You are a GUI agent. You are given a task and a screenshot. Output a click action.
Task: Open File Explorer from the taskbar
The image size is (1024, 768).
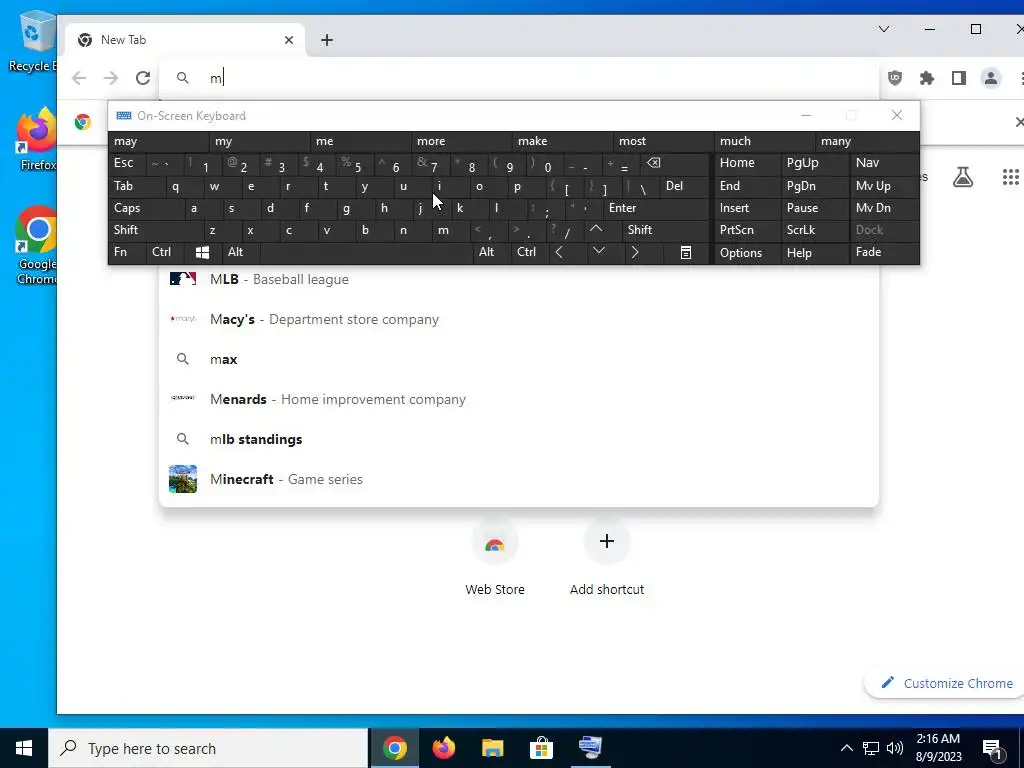coord(492,748)
